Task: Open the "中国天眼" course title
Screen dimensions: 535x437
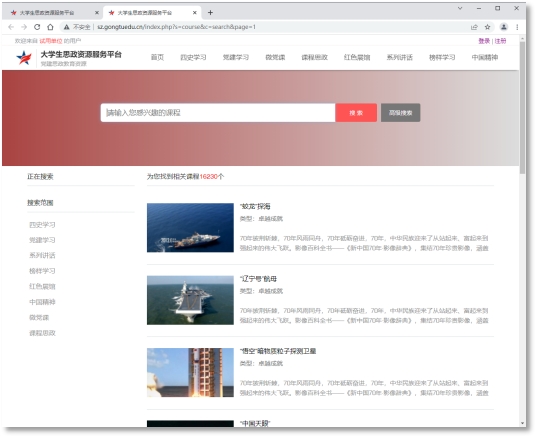Action: pyautogui.click(x=255, y=423)
